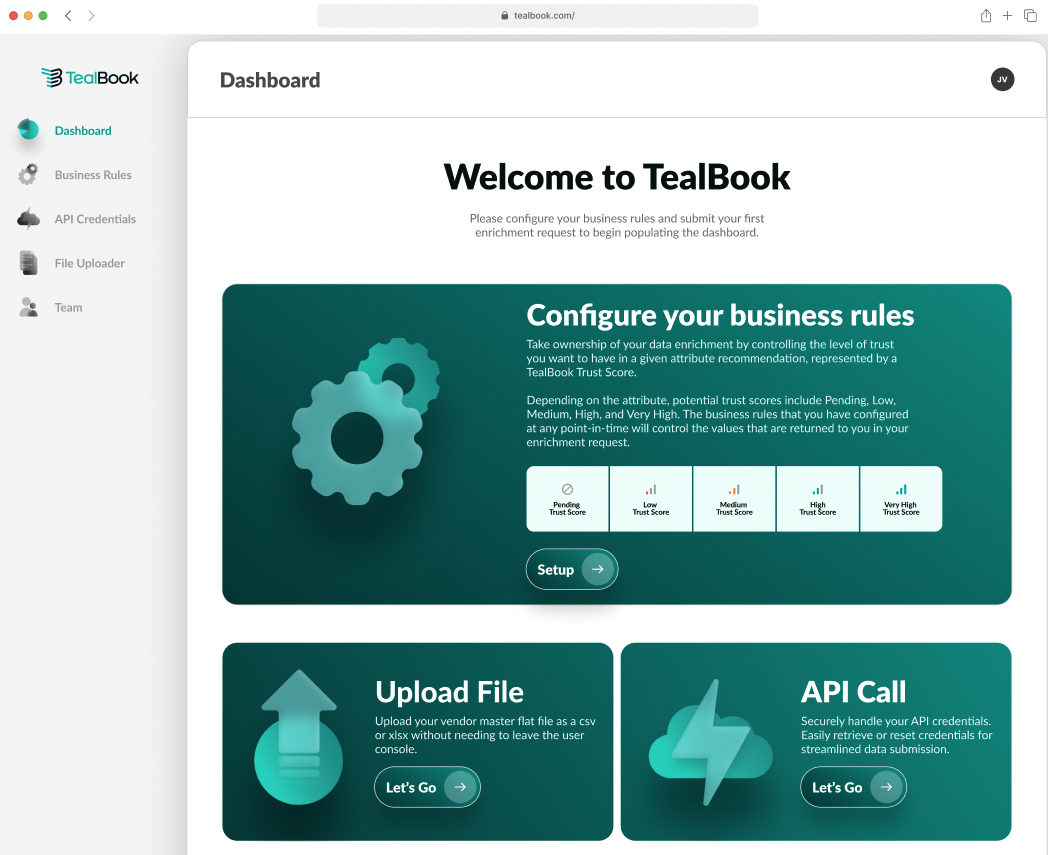This screenshot has width=1048, height=855.
Task: Click the Upload File heading
Action: (x=449, y=692)
